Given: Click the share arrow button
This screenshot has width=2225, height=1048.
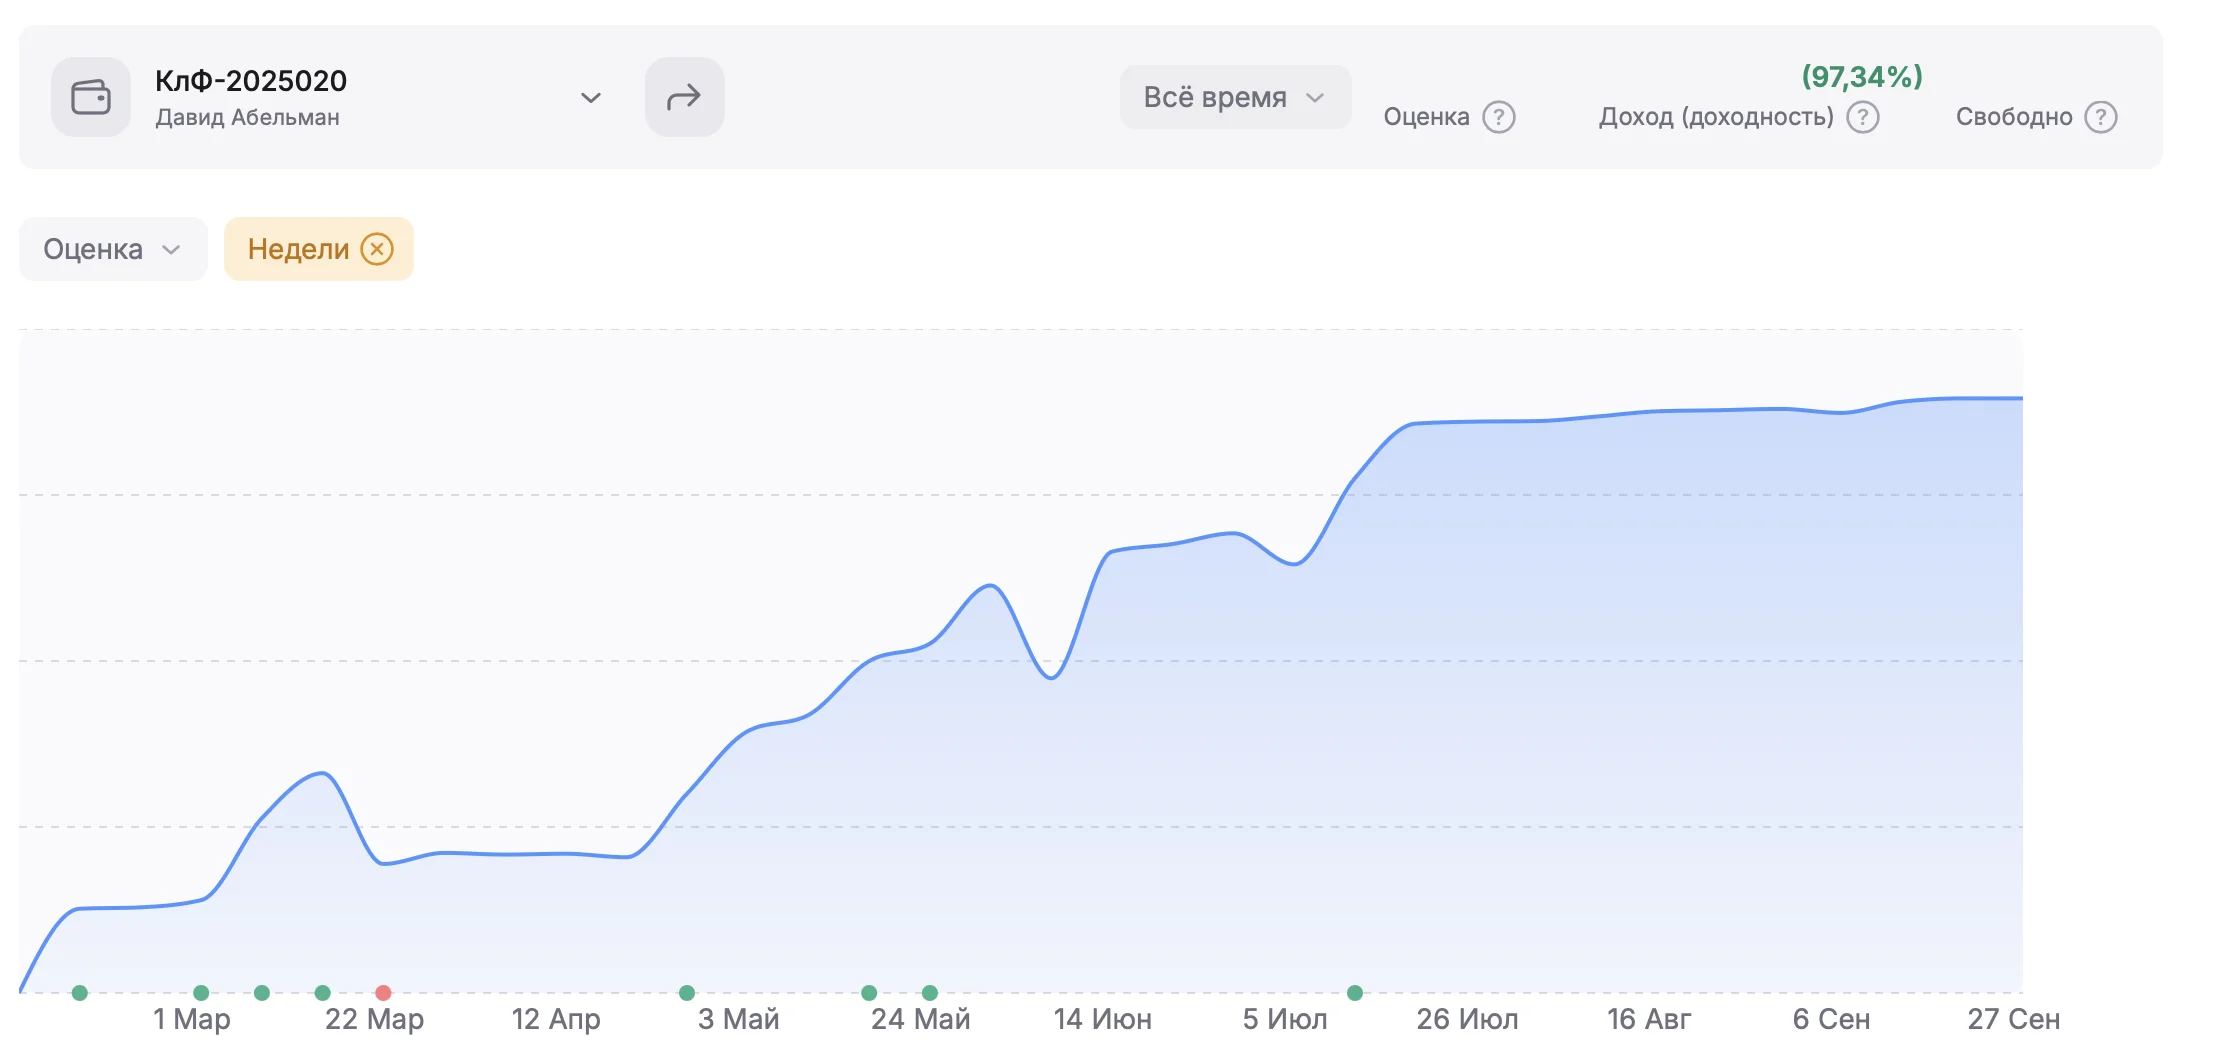Looking at the screenshot, I should 684,97.
